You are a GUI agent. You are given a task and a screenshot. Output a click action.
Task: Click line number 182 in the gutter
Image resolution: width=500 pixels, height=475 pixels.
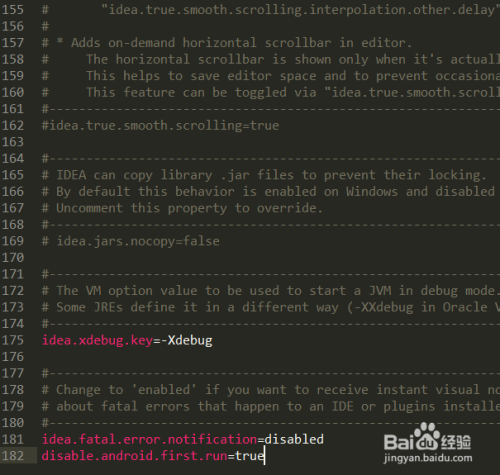(13, 456)
